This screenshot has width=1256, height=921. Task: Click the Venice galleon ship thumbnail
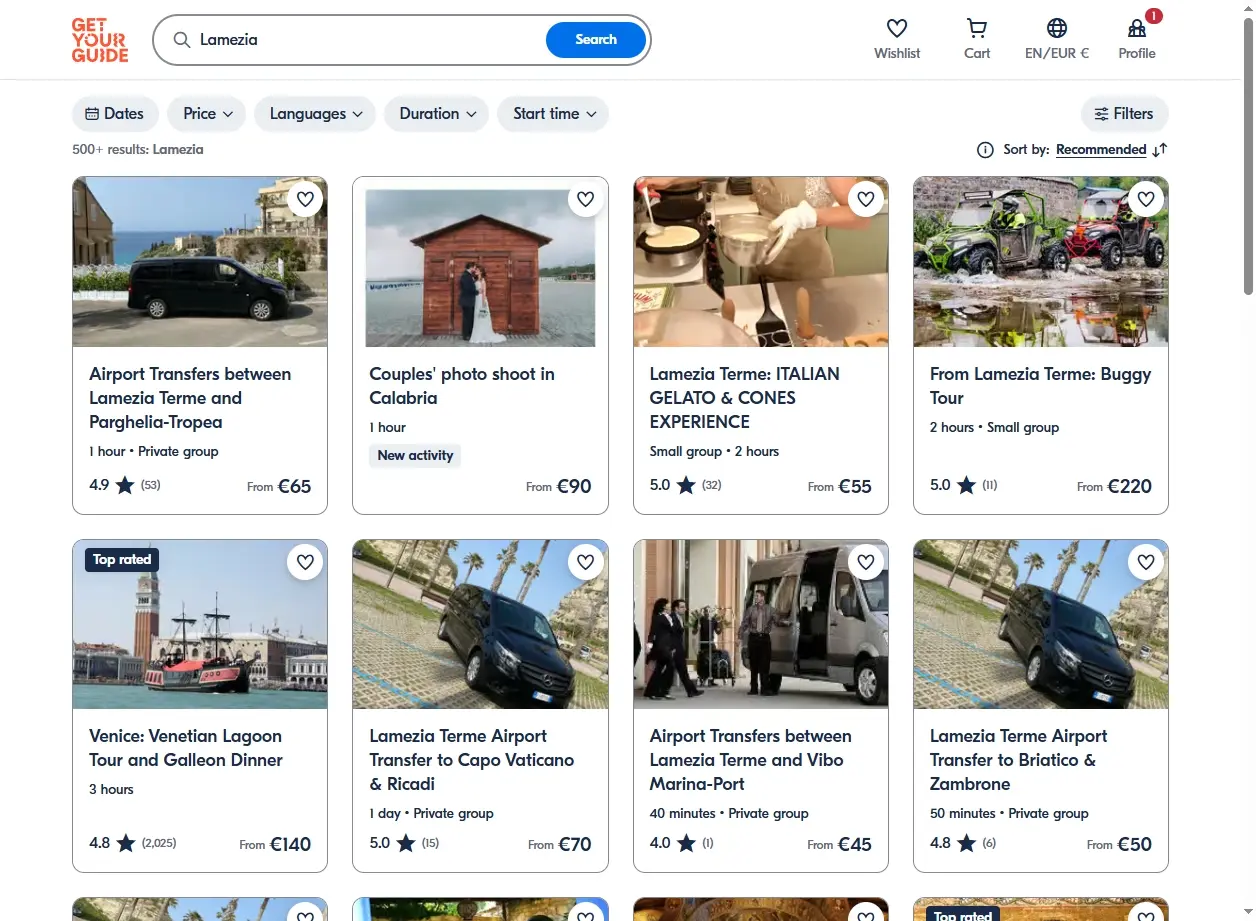click(200, 625)
